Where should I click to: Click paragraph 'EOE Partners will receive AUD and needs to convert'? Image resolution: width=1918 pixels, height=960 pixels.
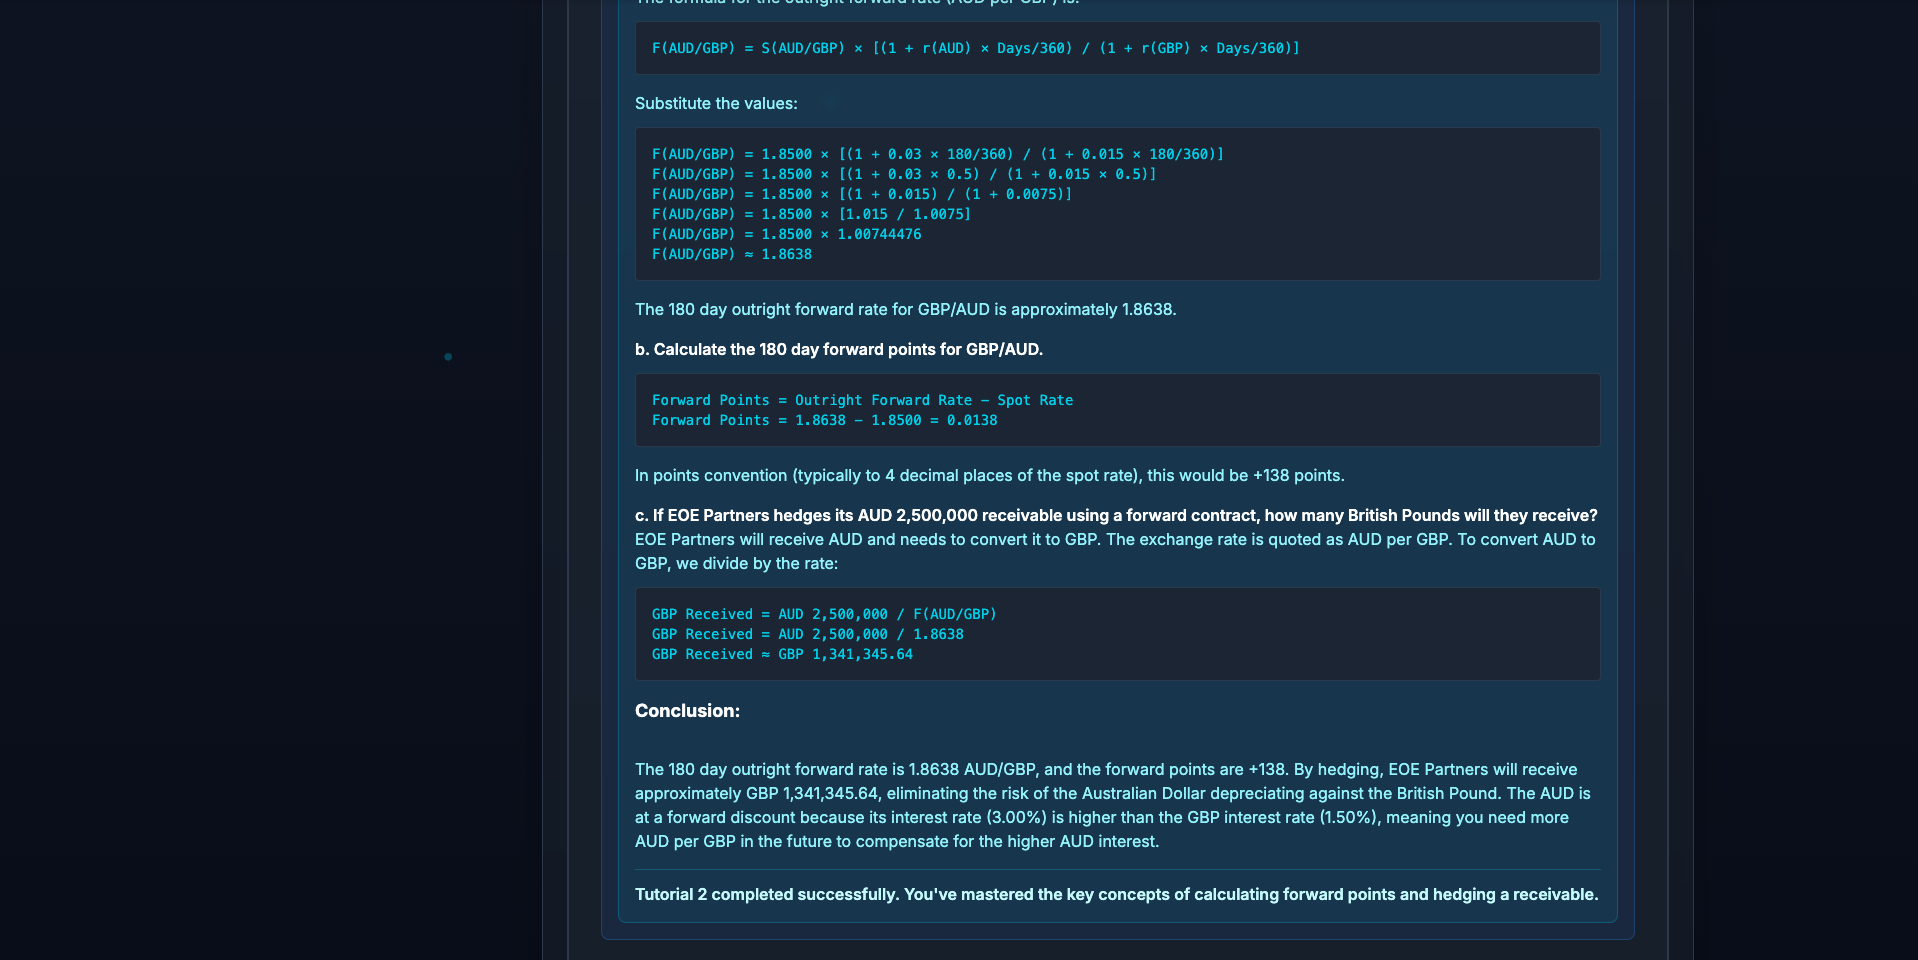tap(1115, 551)
